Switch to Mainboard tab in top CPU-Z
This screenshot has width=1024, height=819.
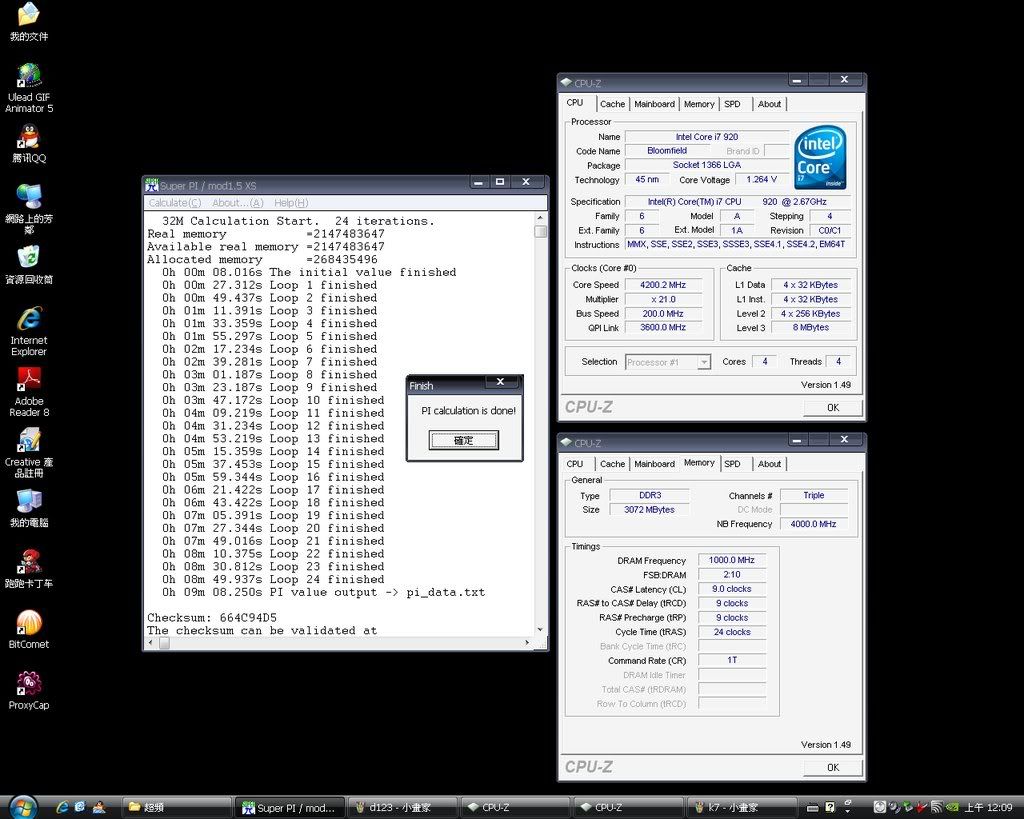pos(654,104)
